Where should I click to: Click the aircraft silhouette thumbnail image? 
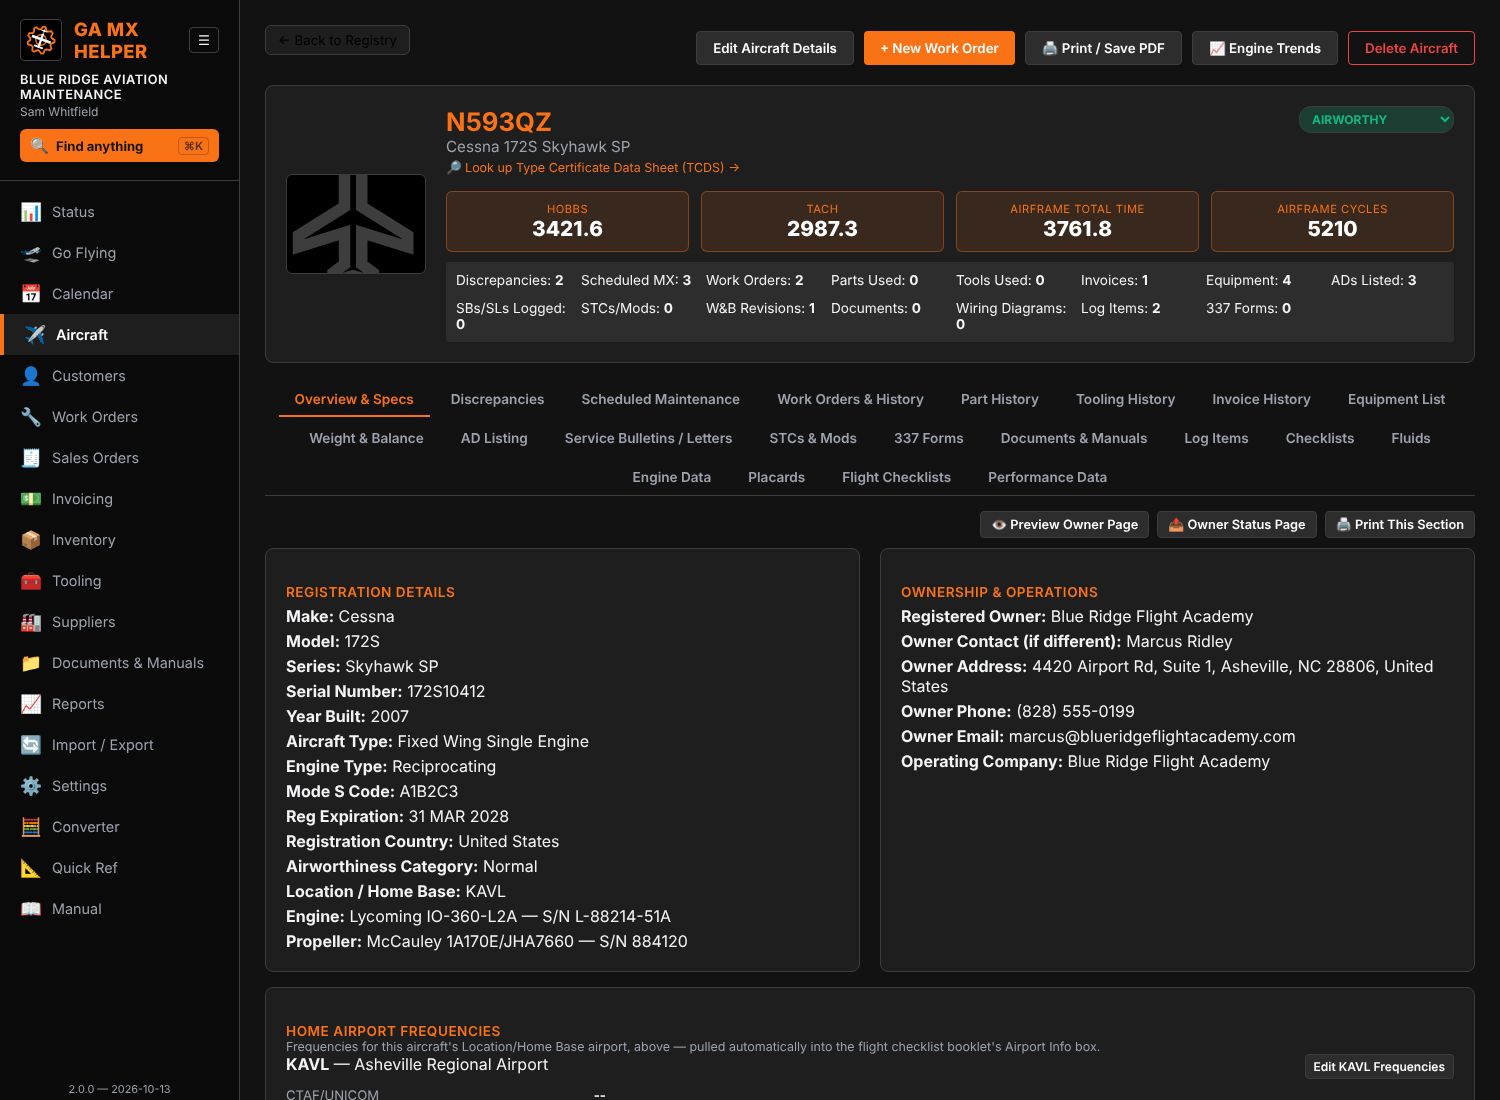click(x=356, y=224)
